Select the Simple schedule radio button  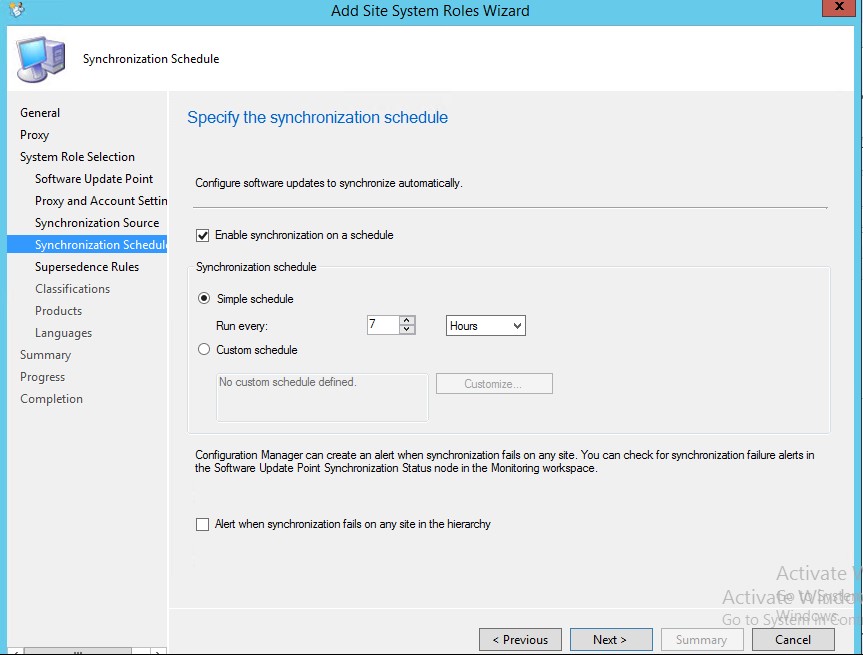205,299
